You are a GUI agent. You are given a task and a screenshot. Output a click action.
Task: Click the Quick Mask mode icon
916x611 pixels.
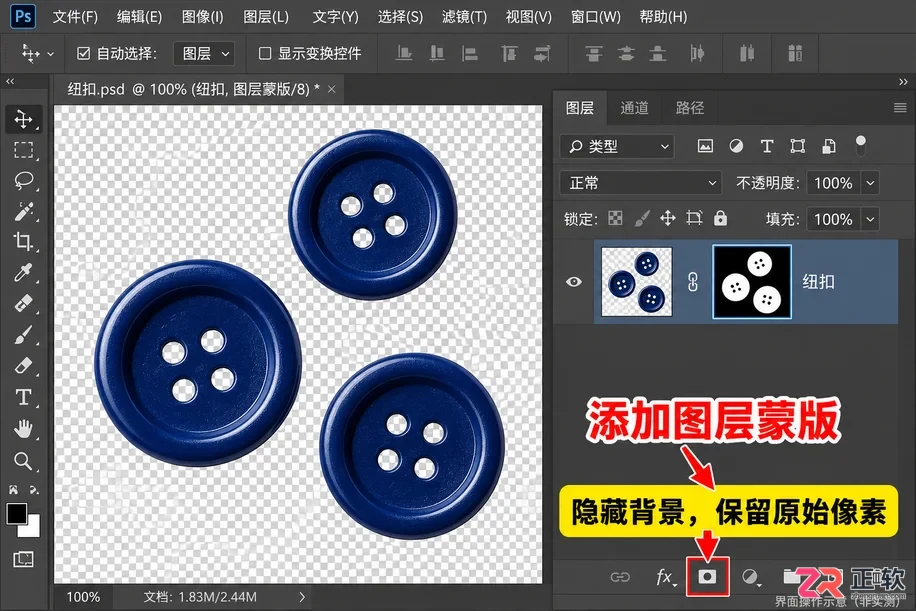(x=23, y=559)
